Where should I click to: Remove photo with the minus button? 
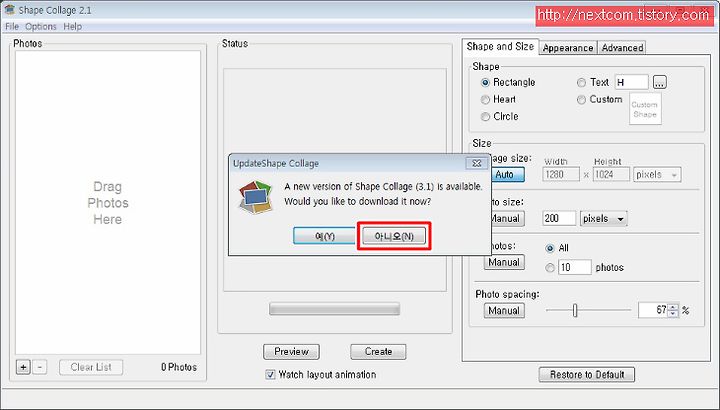[x=40, y=367]
